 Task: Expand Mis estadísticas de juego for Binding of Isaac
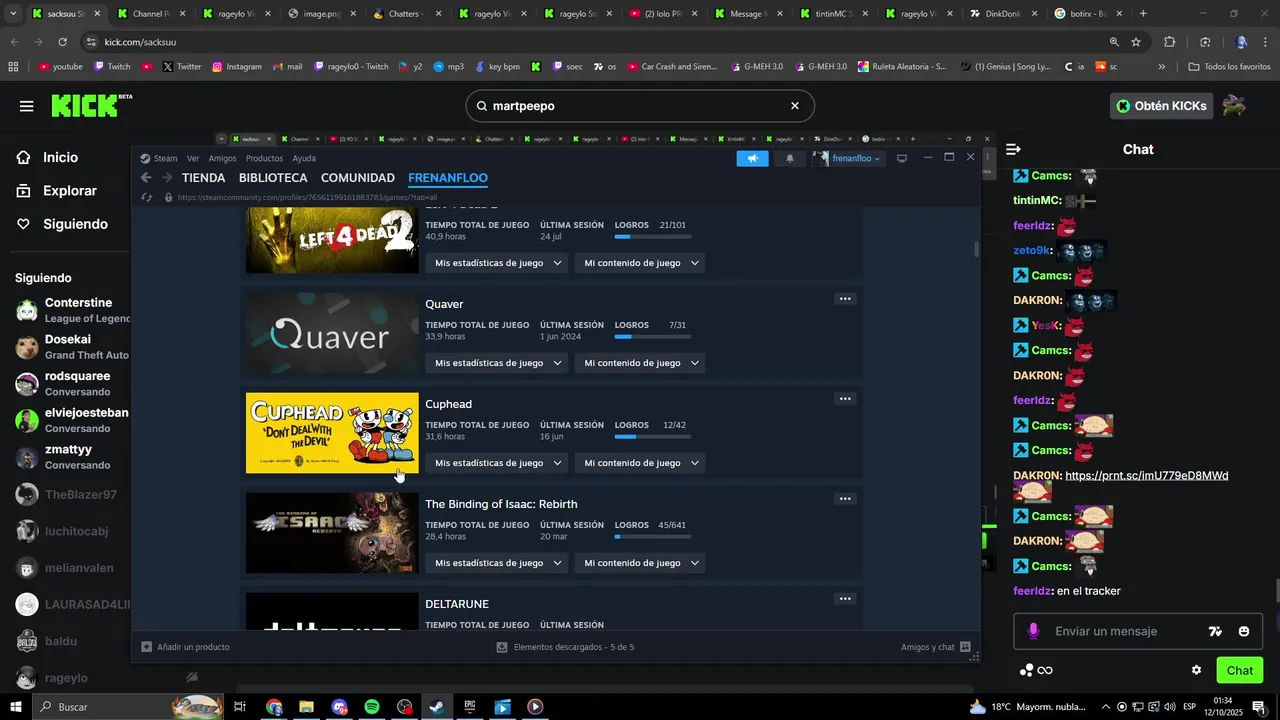pyautogui.click(x=496, y=563)
